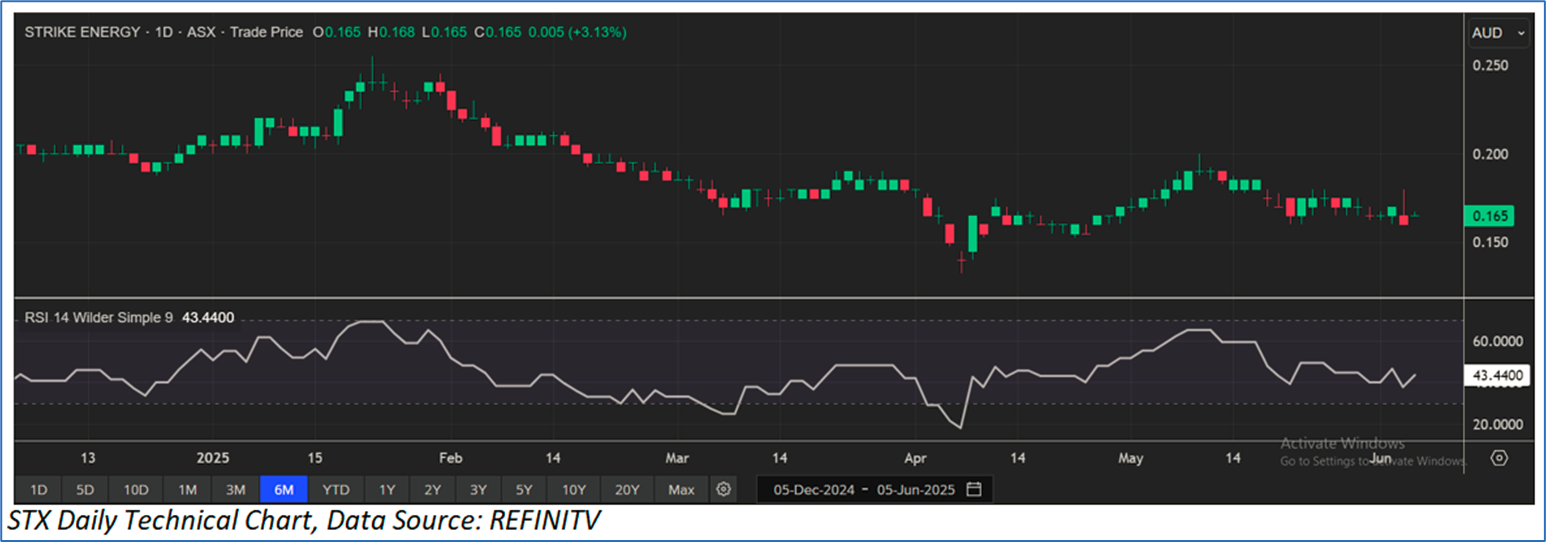Select the 2Y time range

click(x=432, y=490)
